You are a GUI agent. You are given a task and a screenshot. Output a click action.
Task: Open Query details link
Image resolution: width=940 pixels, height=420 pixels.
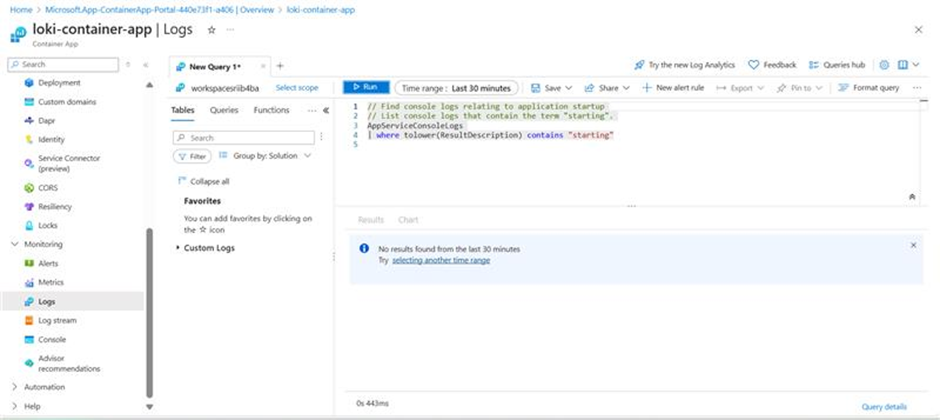[x=884, y=407]
